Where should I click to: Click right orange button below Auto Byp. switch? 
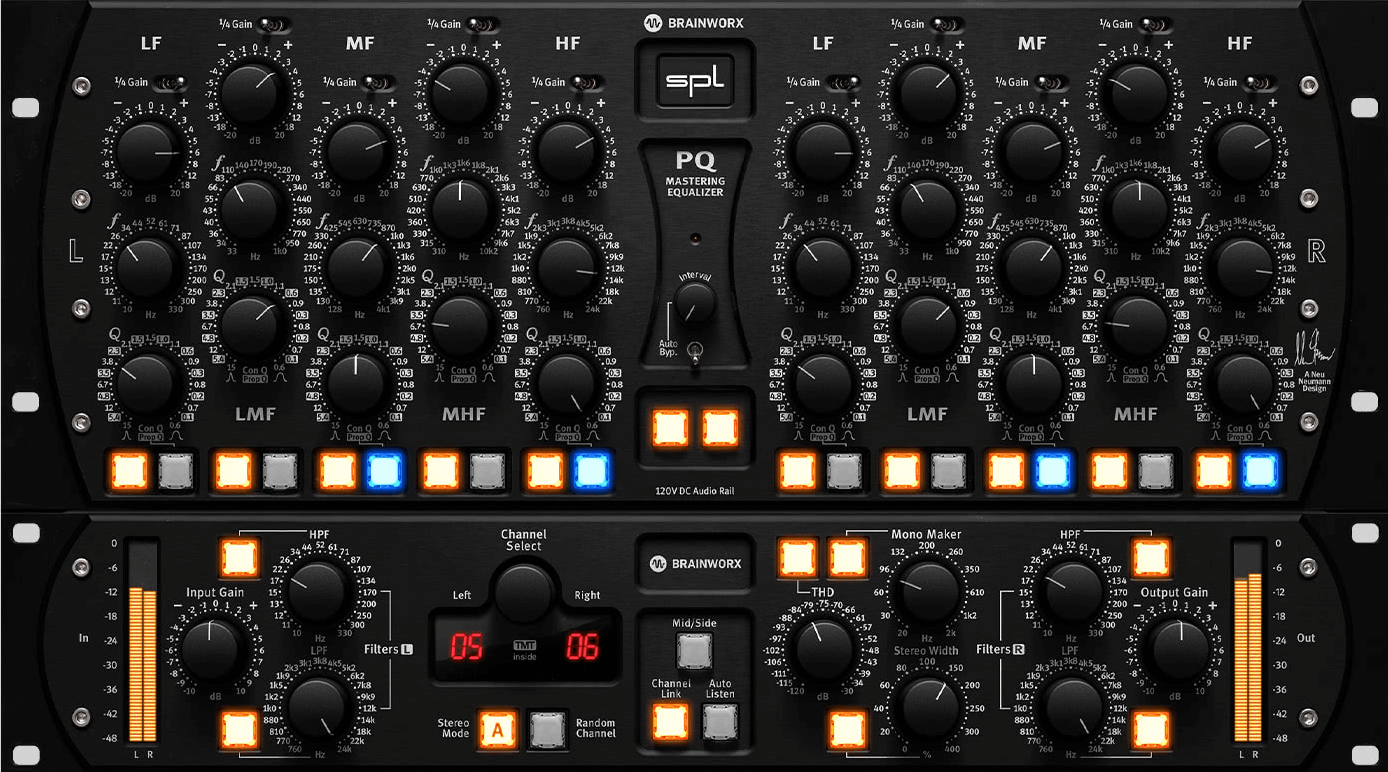click(719, 427)
